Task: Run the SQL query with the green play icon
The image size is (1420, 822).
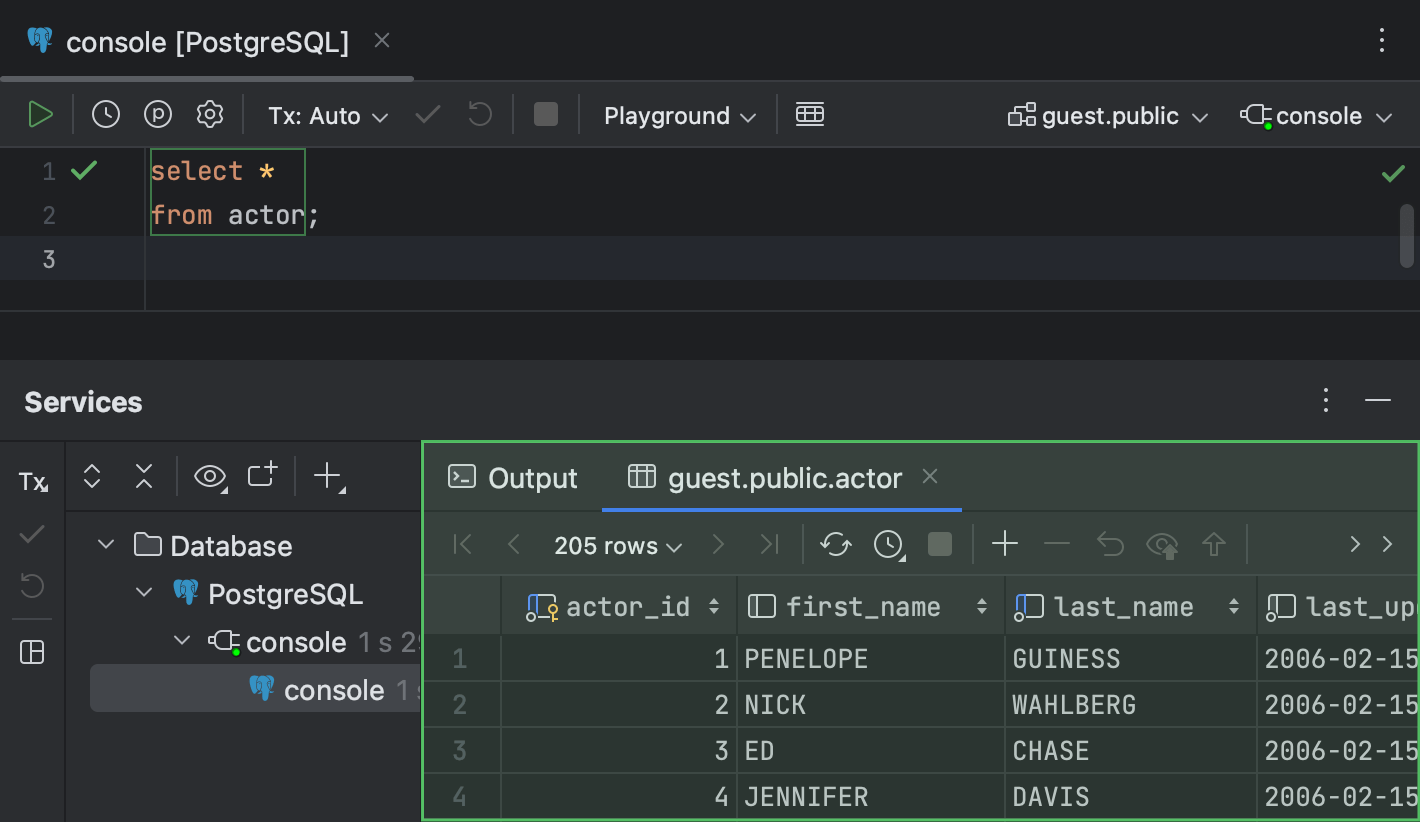Action: 41,114
